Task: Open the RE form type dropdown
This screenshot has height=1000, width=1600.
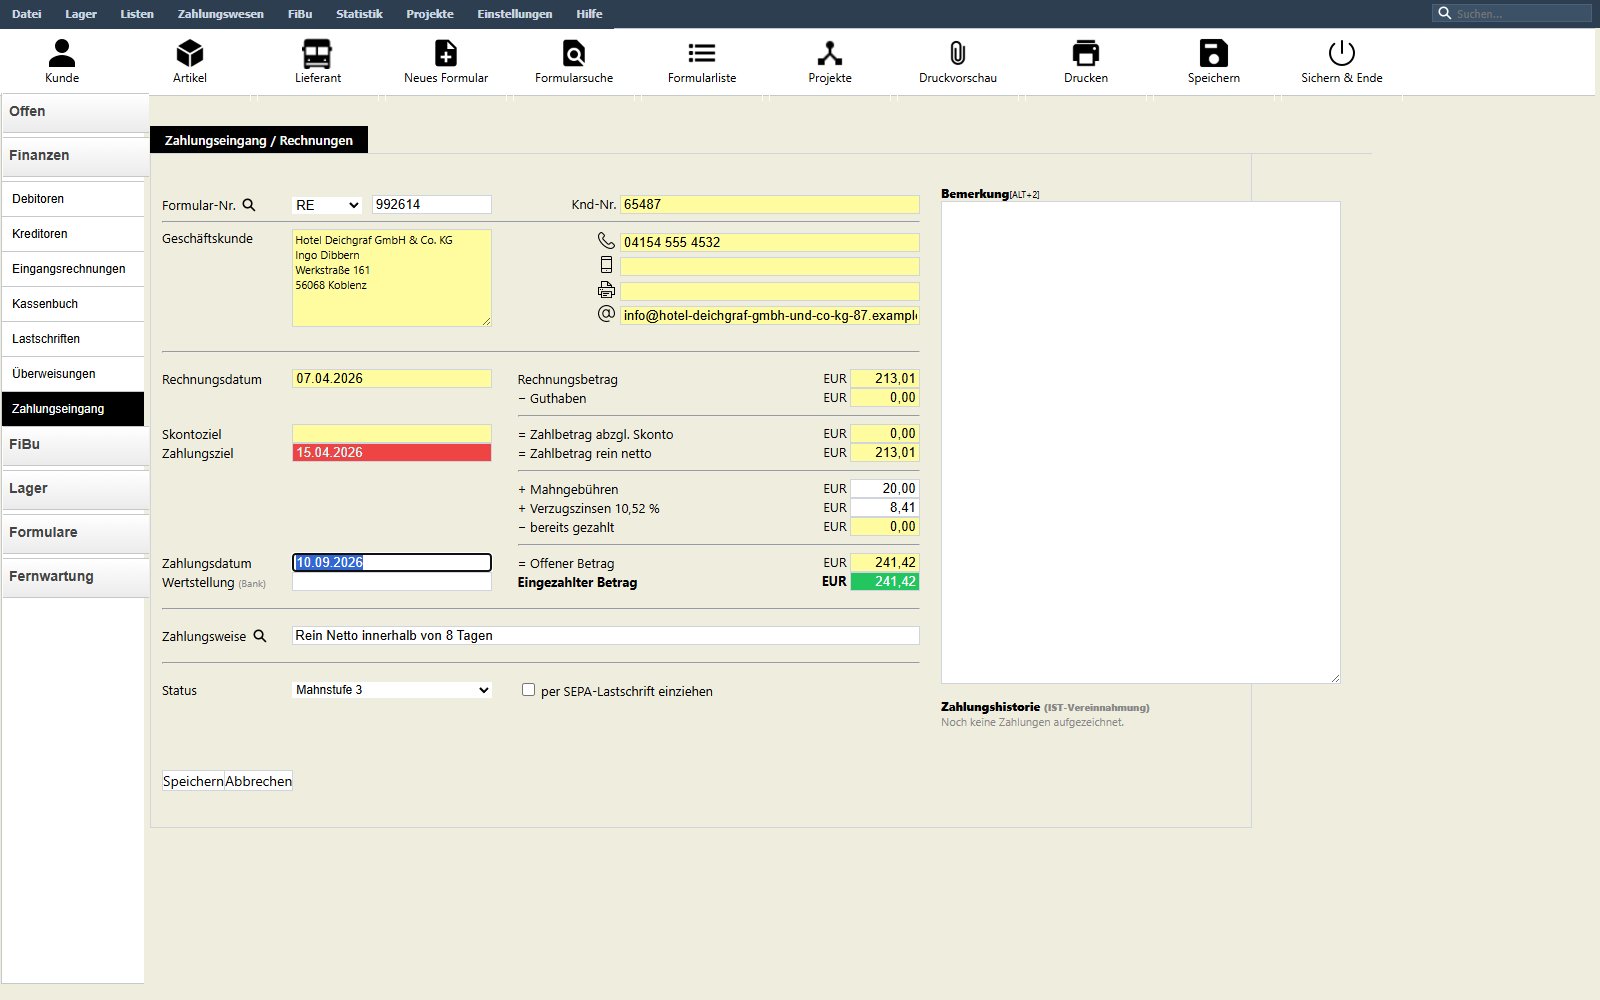Action: (x=327, y=205)
